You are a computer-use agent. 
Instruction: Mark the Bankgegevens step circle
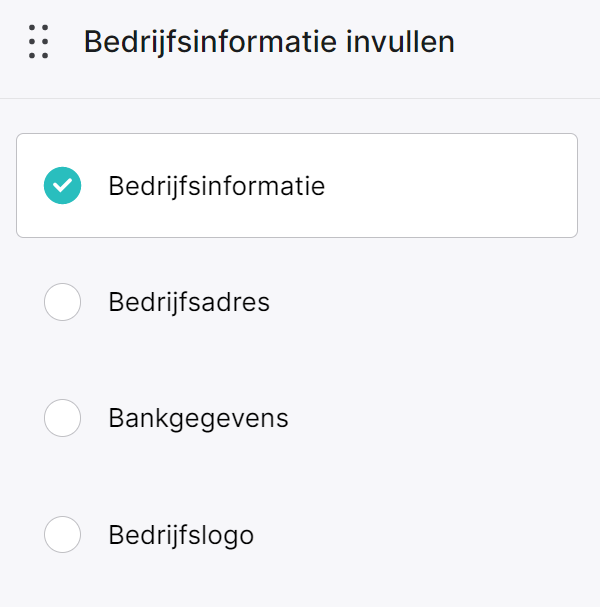(62, 418)
